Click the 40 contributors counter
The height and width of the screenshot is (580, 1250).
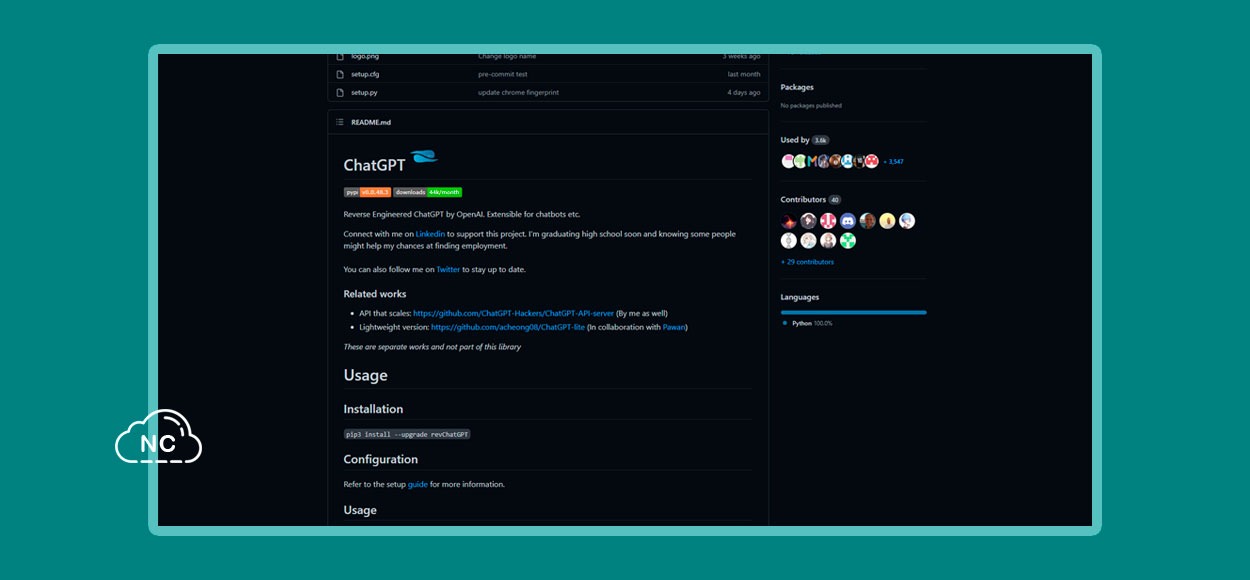(x=835, y=200)
